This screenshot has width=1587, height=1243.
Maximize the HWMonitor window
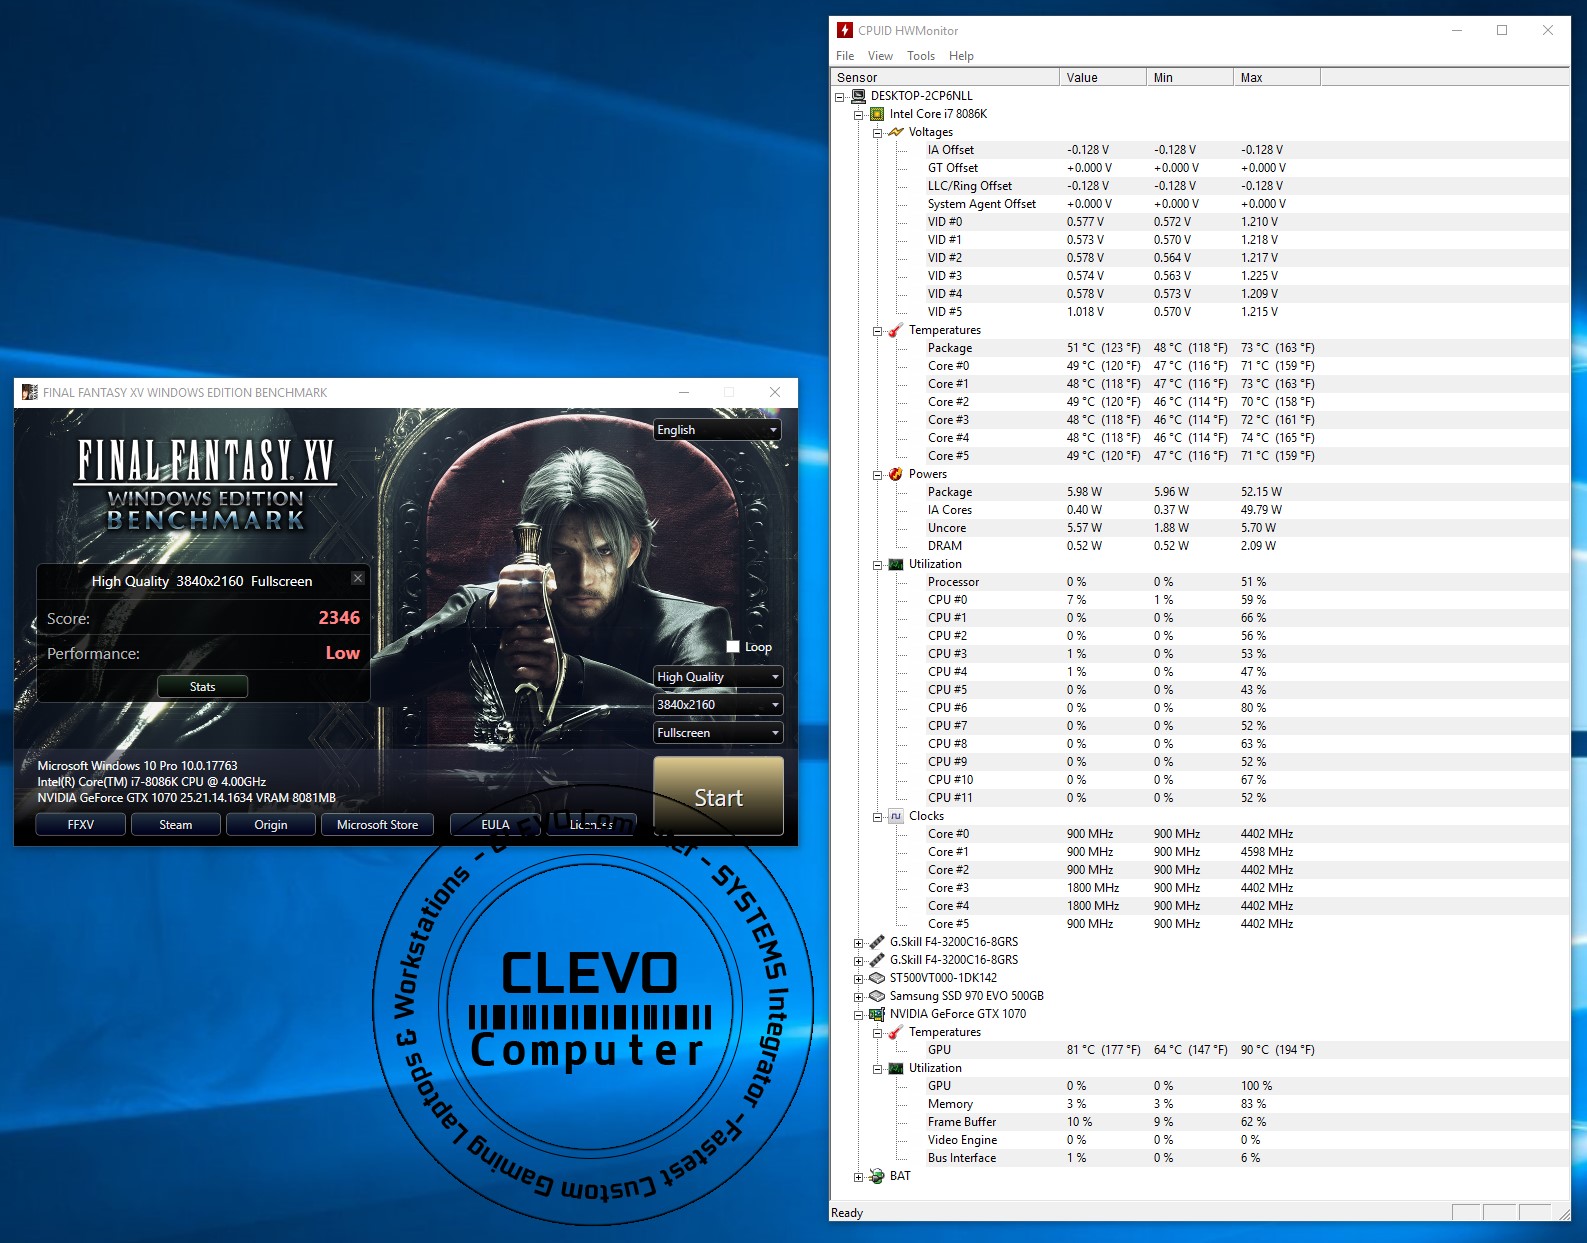1501,30
